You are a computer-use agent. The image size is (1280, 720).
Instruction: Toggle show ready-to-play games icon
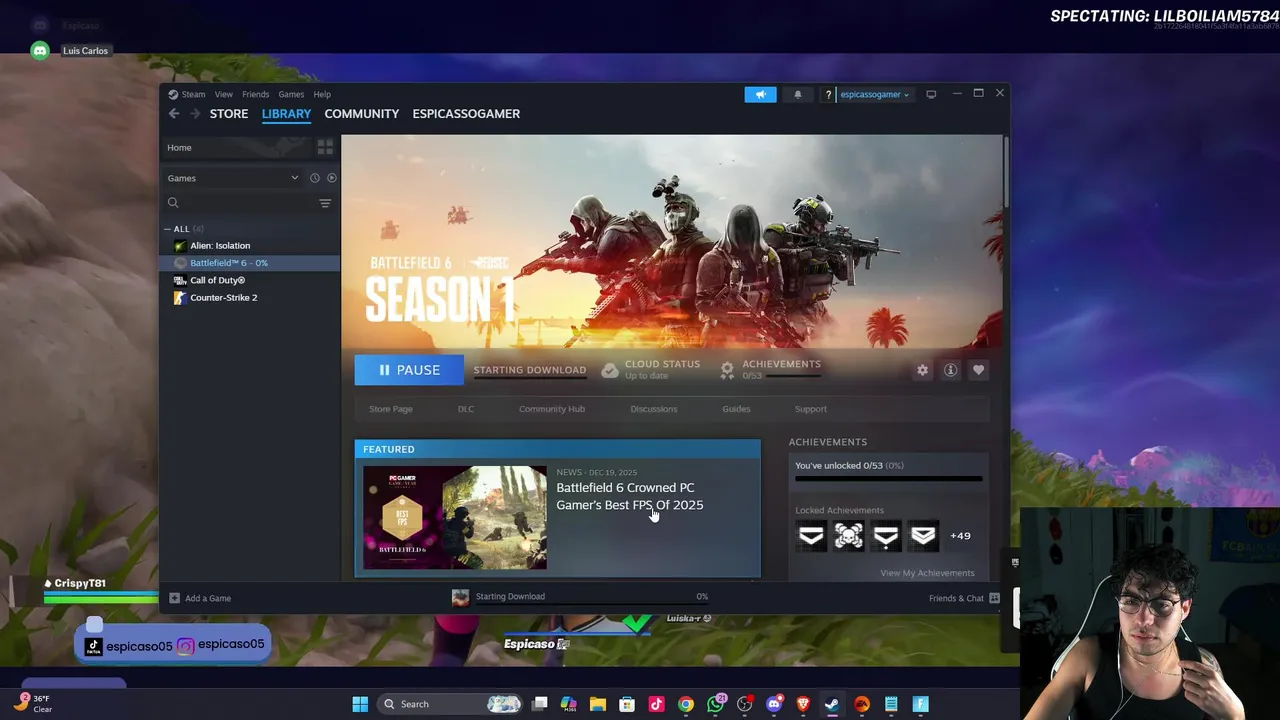click(331, 178)
